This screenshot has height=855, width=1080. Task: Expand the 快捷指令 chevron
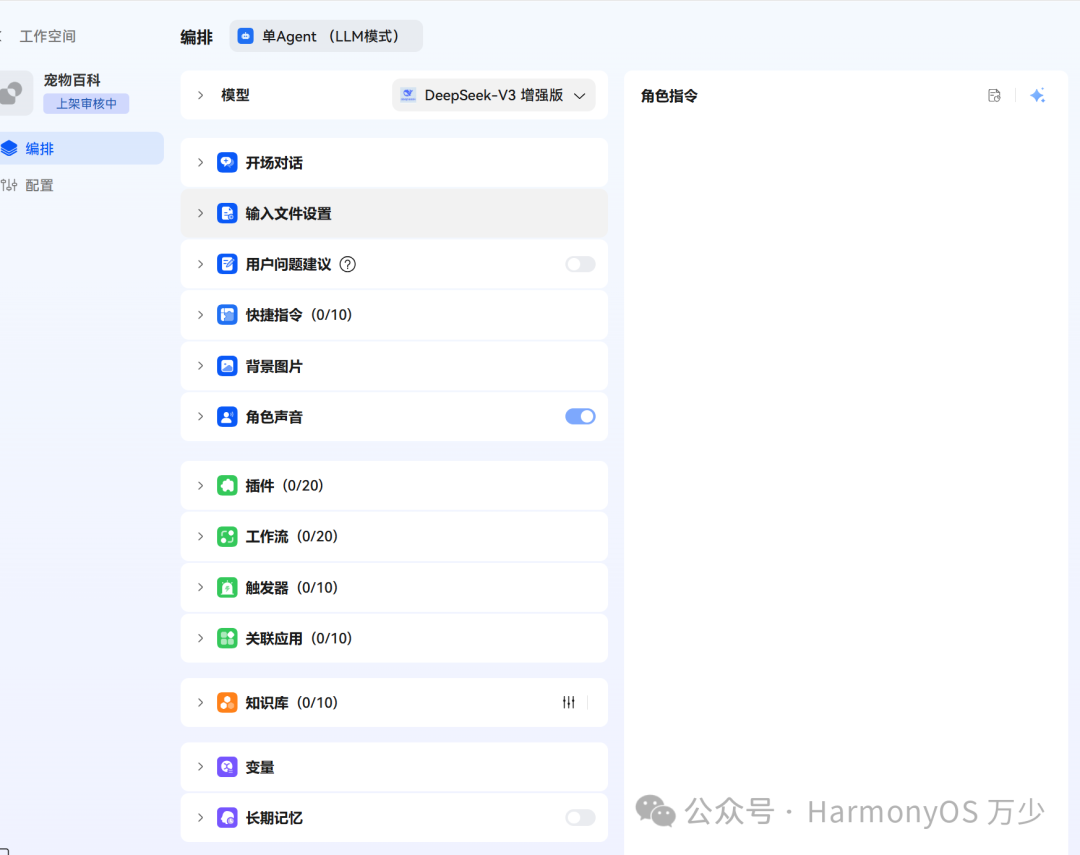point(200,315)
